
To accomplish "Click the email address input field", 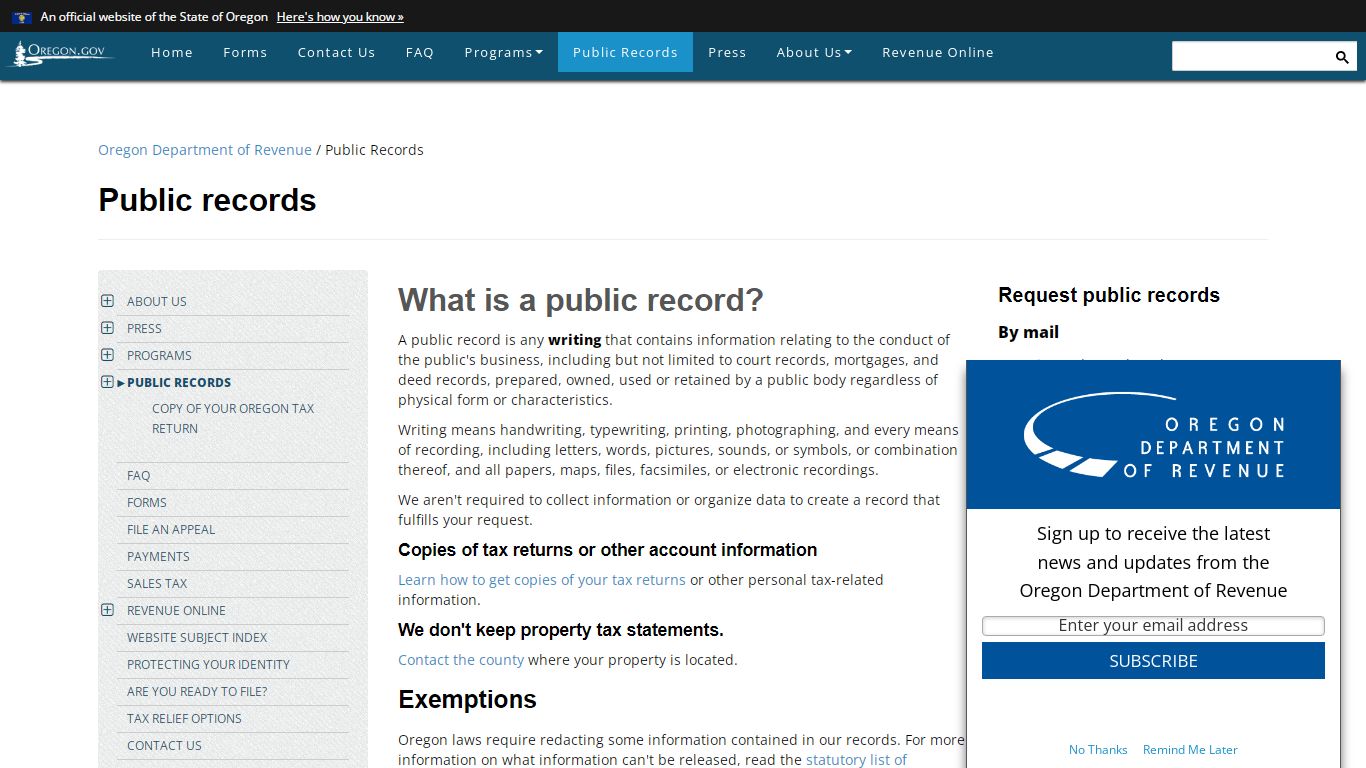I will tap(1153, 626).
